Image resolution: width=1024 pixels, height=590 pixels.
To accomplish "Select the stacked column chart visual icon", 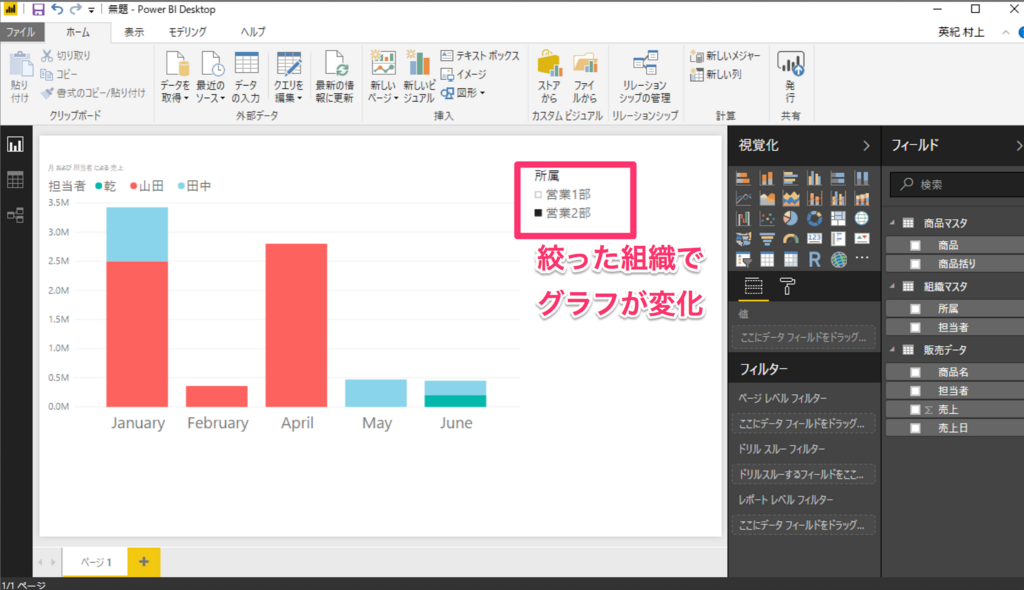I will pyautogui.click(x=767, y=178).
